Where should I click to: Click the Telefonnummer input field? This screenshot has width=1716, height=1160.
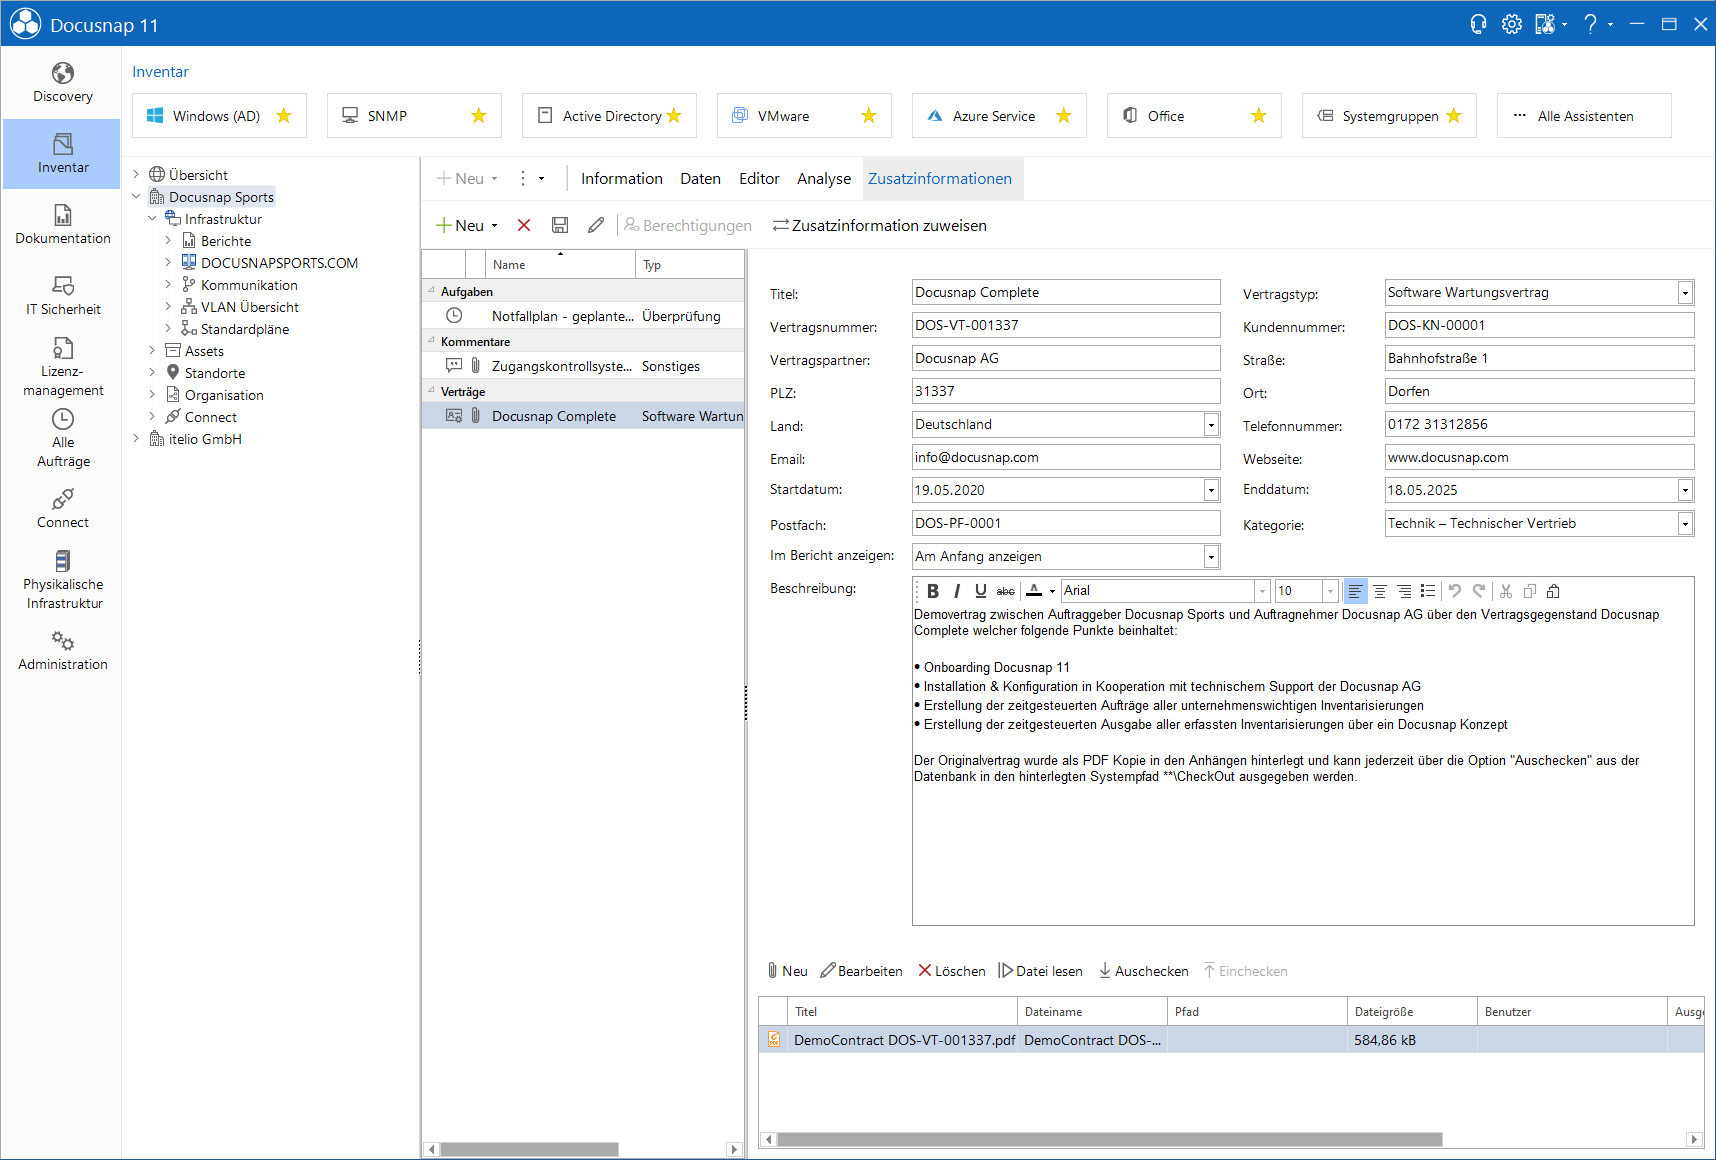tap(1540, 425)
